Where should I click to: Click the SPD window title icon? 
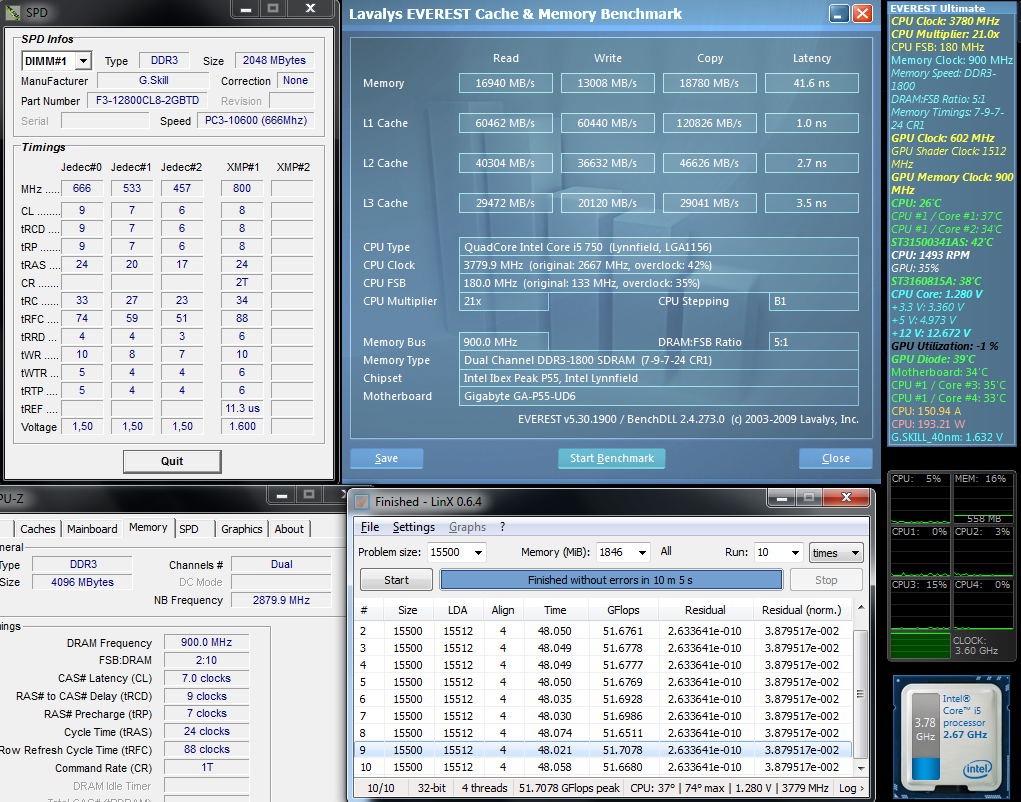pyautogui.click(x=13, y=12)
